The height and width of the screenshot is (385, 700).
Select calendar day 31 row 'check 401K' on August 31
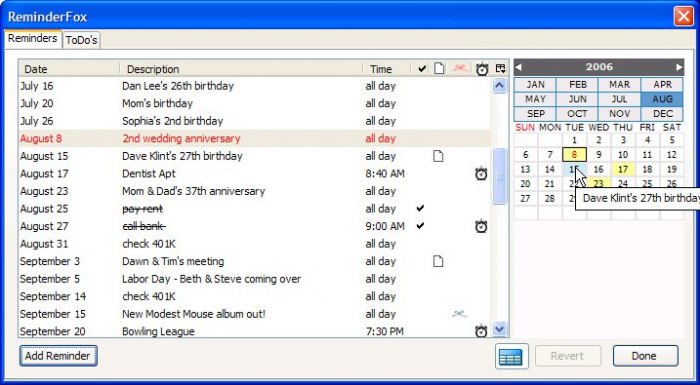coord(254,244)
